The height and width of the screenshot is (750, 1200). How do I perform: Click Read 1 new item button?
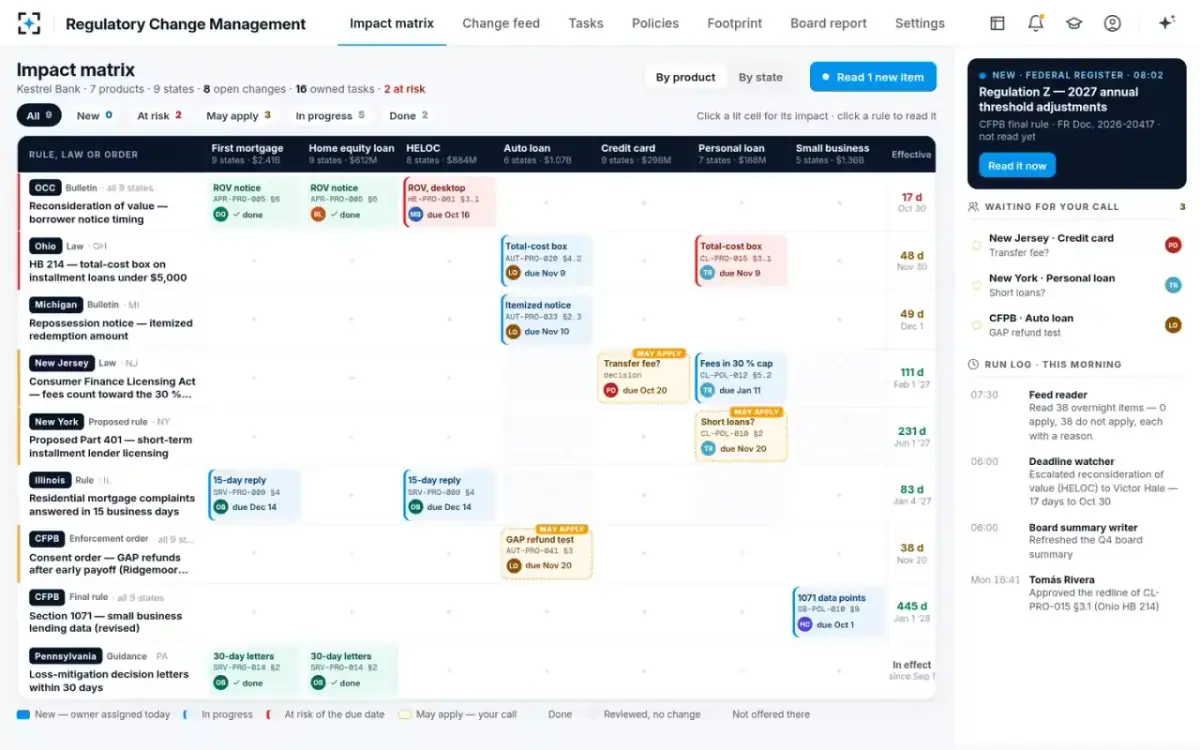point(873,77)
